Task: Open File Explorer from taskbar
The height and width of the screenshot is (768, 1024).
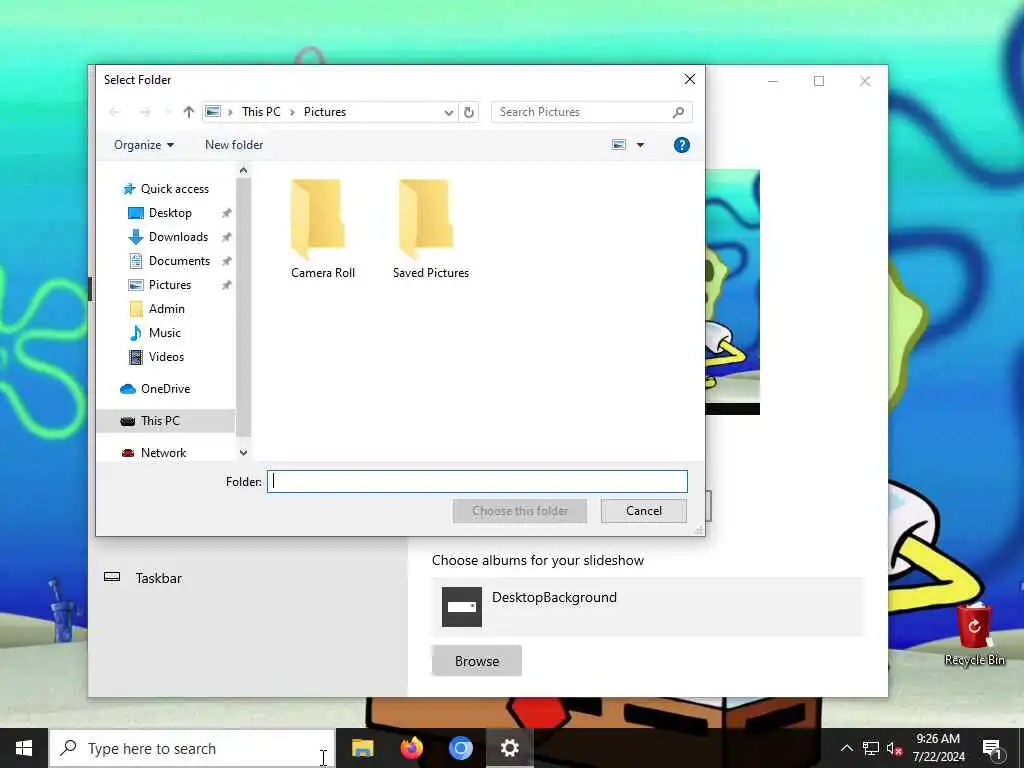Action: 362,748
